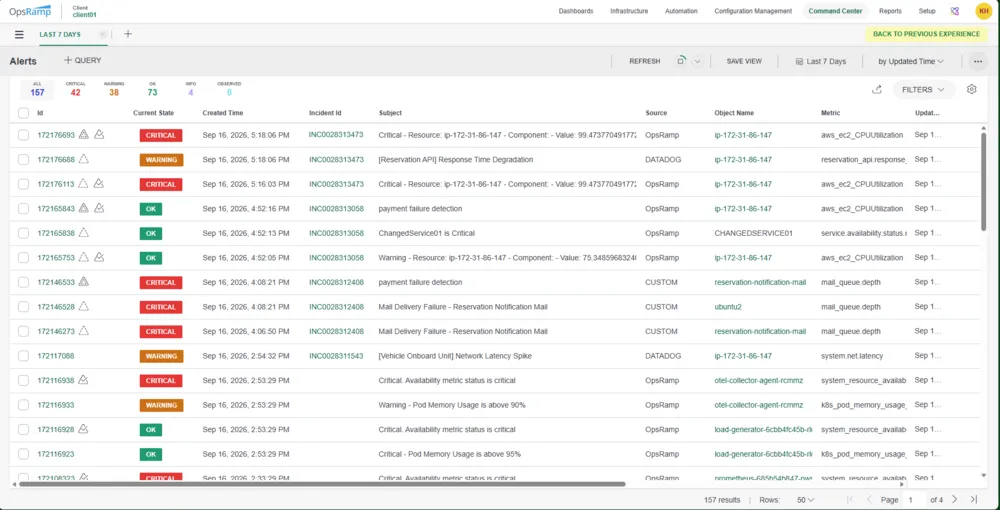The width and height of the screenshot is (1000, 510).
Task: Click the export/share icon left of FILTERS
Action: coord(877,90)
